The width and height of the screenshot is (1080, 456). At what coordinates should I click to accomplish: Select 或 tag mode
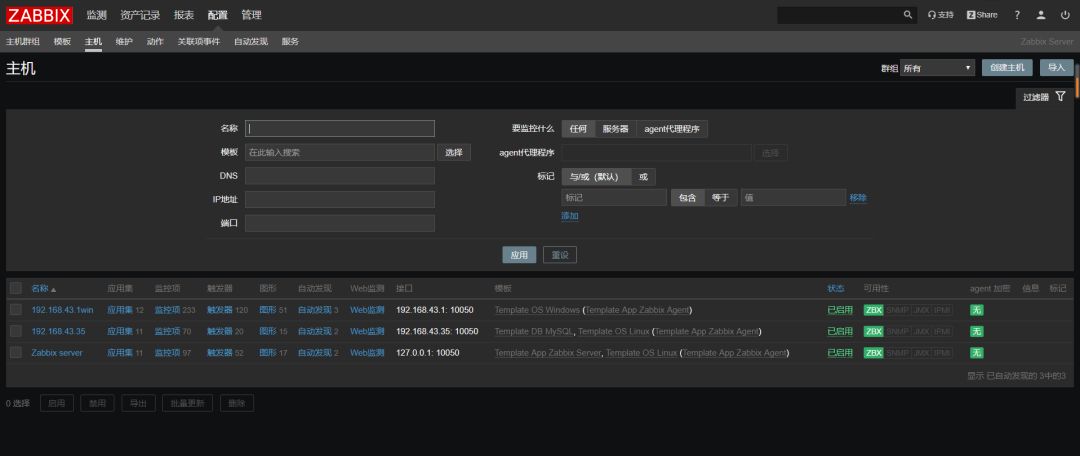coord(643,176)
